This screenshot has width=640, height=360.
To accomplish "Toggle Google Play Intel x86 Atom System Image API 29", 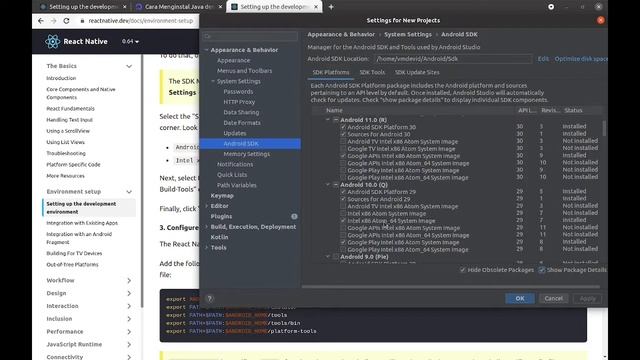I will (343, 242).
